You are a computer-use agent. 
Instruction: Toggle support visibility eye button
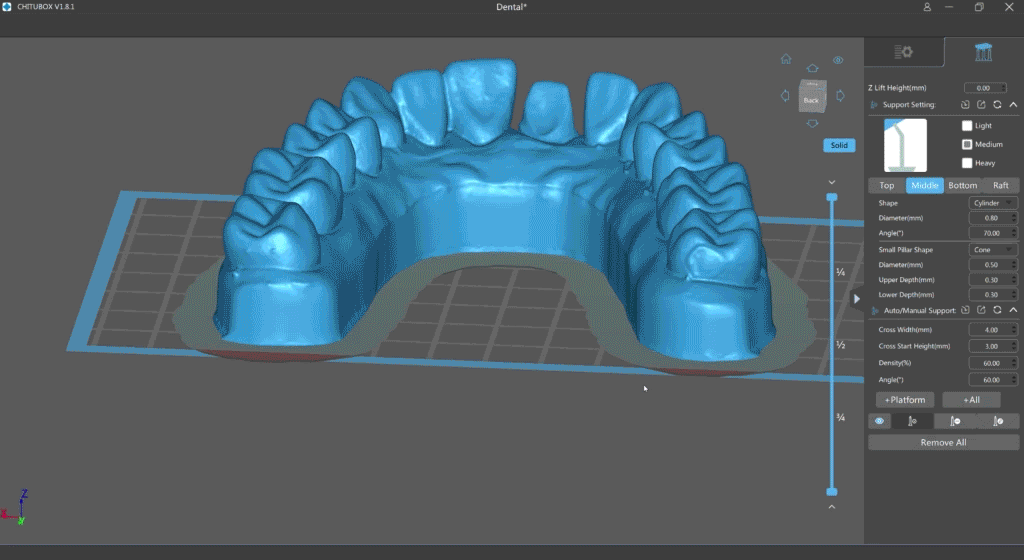click(x=879, y=421)
